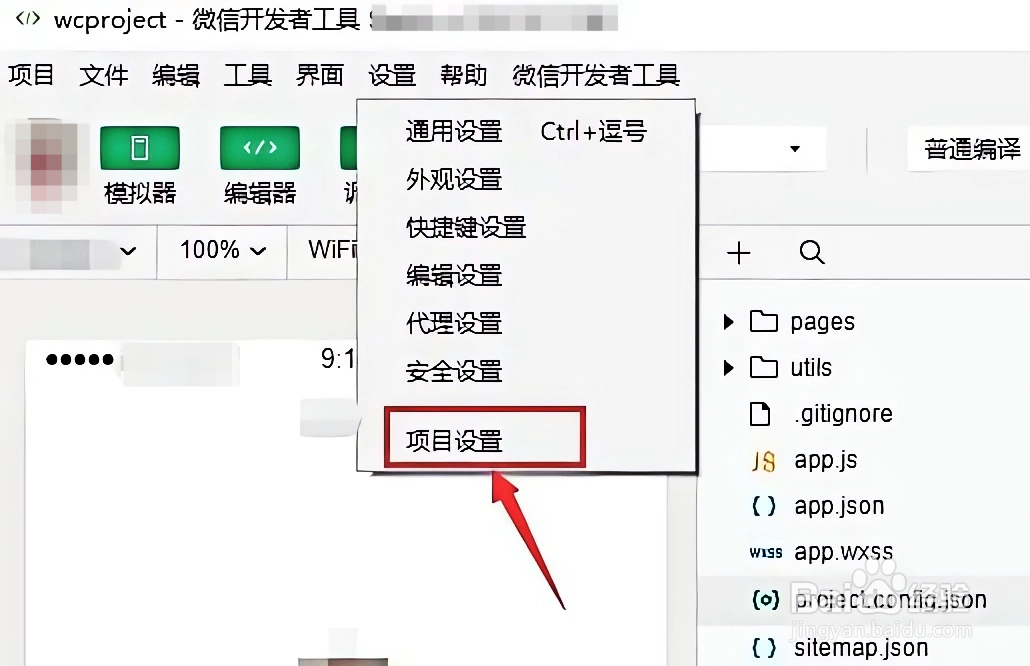Open the 工具 menu
This screenshot has height=666, width=1030.
tap(248, 75)
